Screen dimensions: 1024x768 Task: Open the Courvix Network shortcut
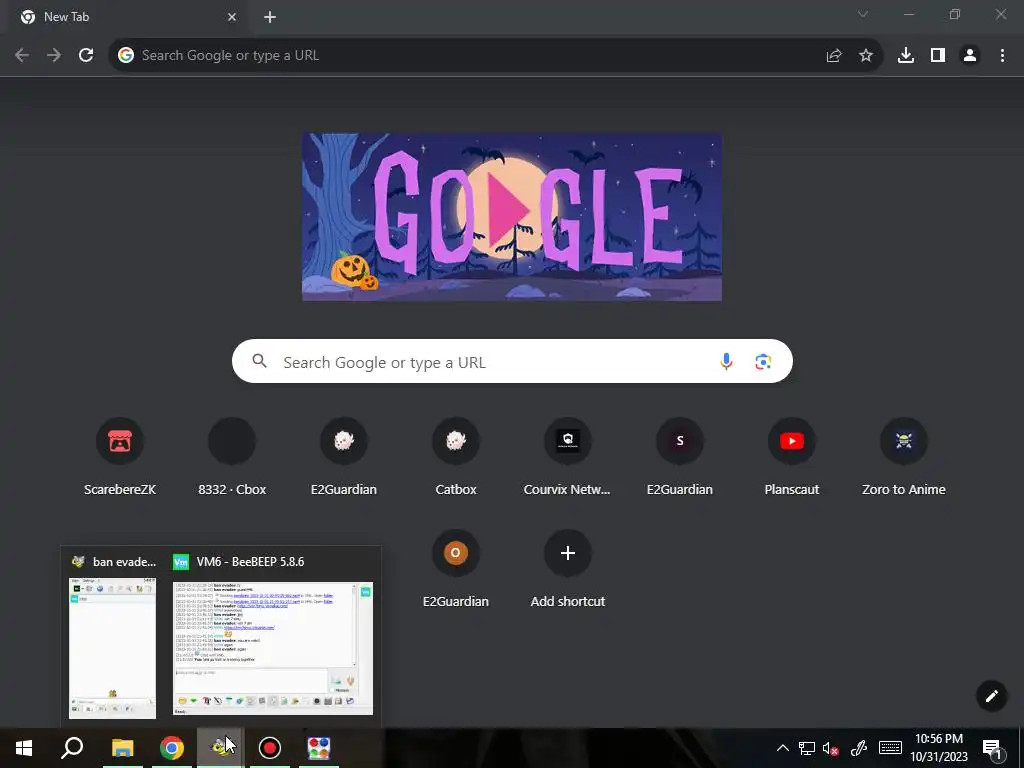pyautogui.click(x=568, y=458)
